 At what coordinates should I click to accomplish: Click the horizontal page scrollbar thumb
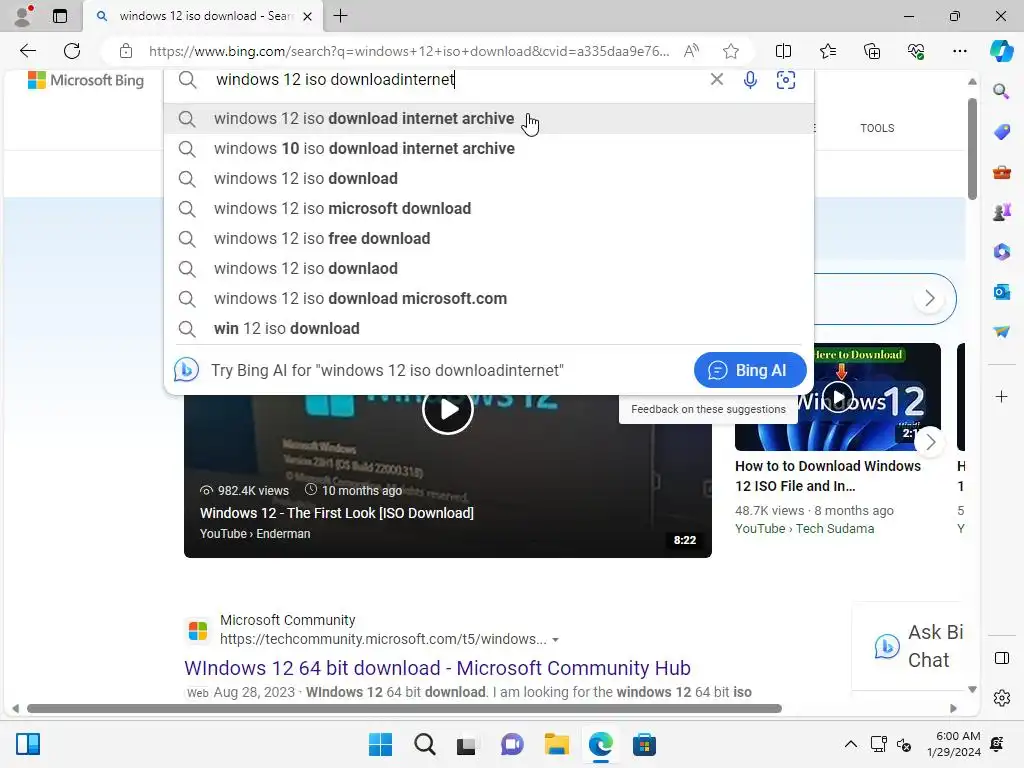pyautogui.click(x=404, y=709)
